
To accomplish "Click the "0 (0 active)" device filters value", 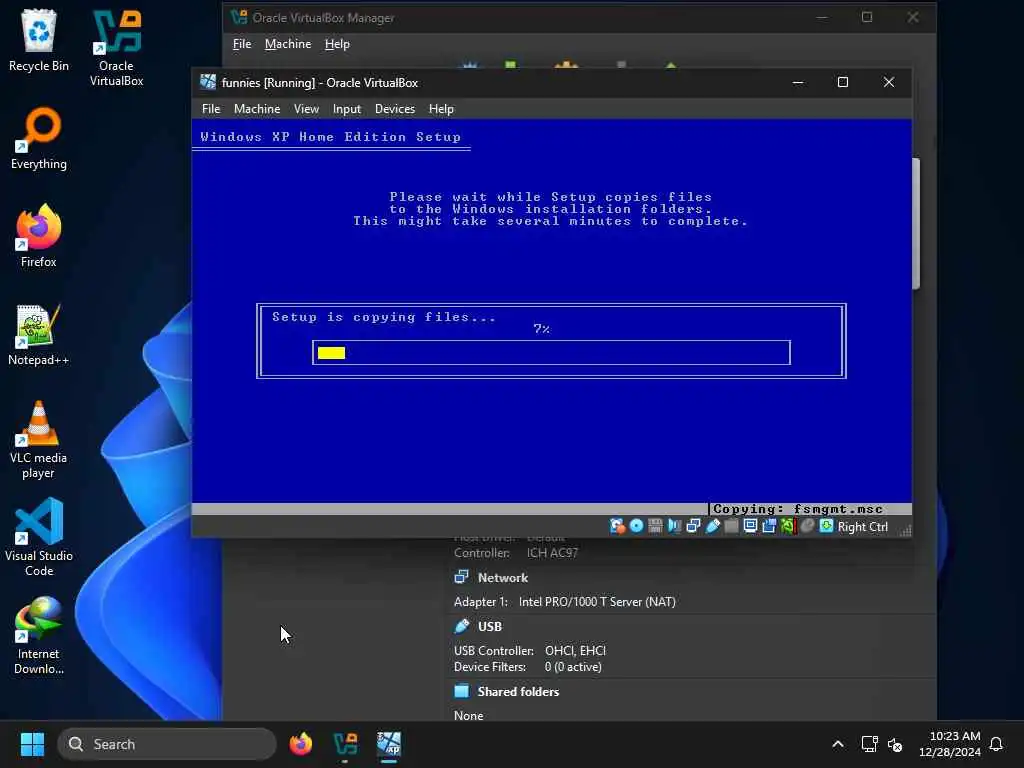I will pos(573,667).
